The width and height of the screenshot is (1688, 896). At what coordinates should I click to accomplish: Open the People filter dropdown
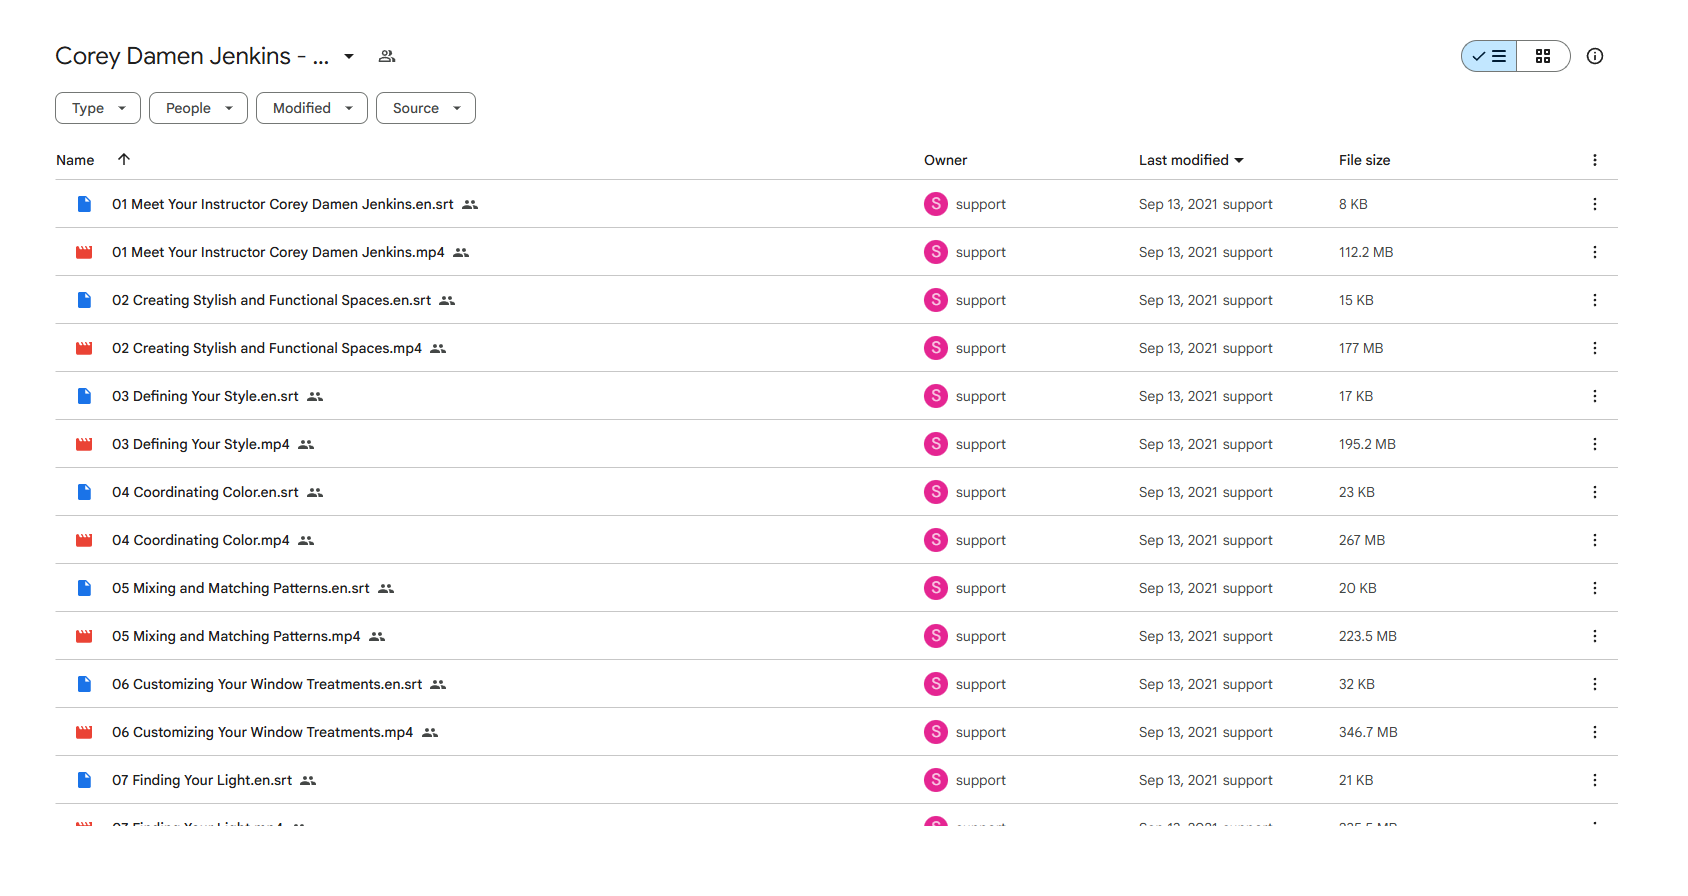click(x=198, y=108)
